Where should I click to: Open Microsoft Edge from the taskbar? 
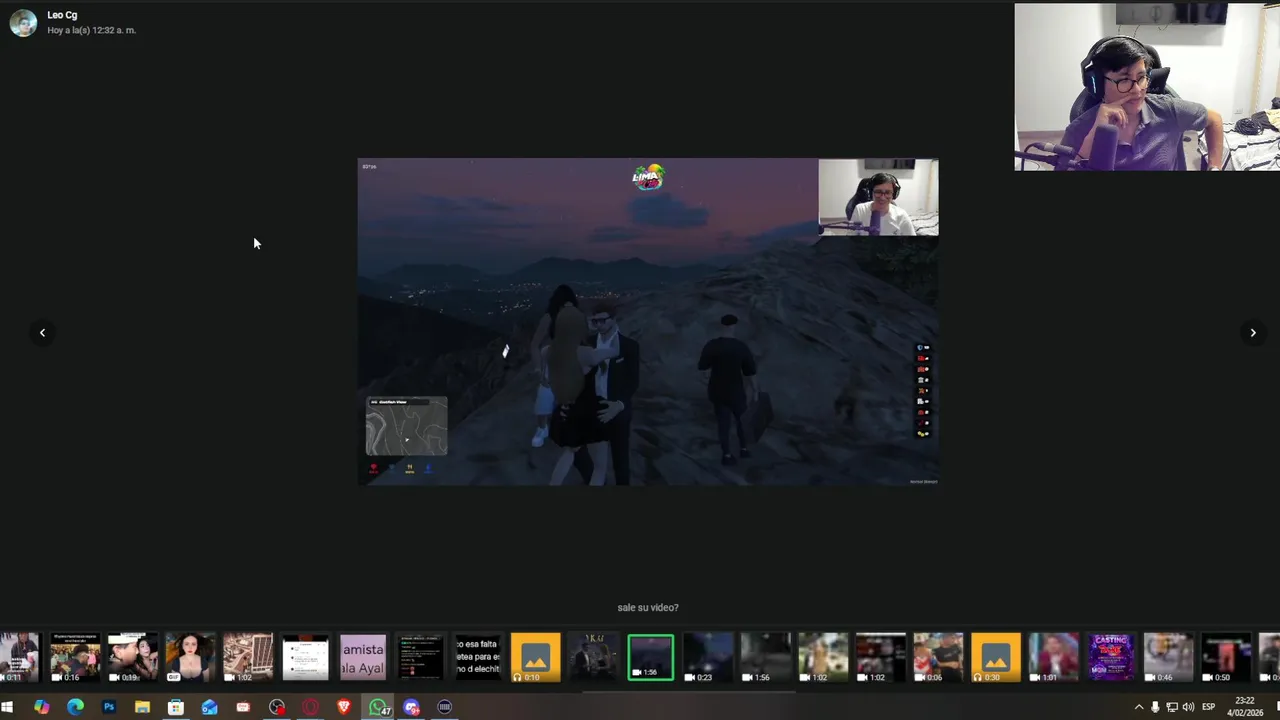[x=75, y=707]
